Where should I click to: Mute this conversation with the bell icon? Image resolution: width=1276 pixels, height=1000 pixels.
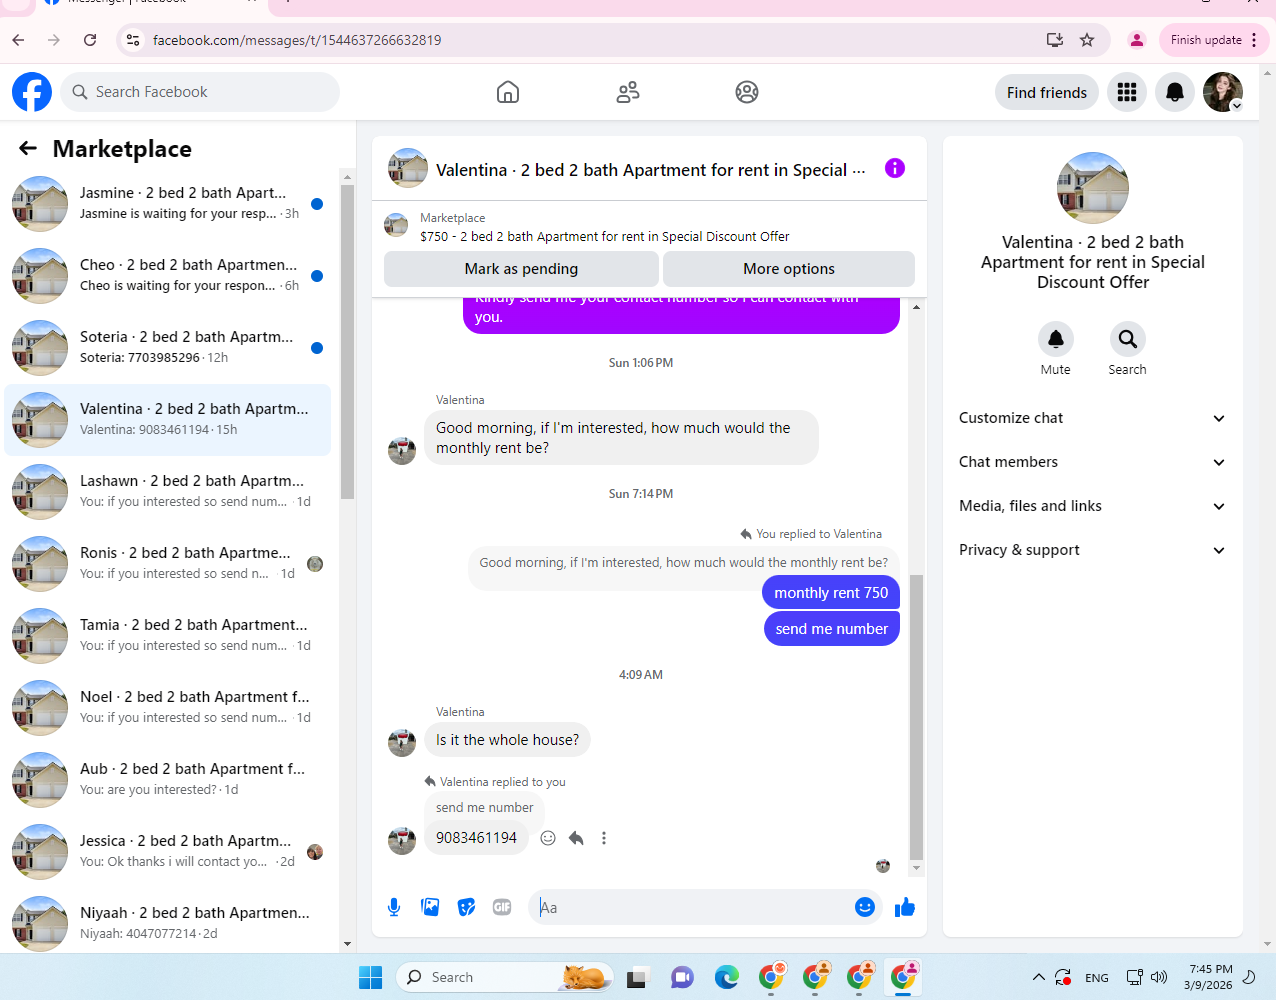[x=1055, y=339]
